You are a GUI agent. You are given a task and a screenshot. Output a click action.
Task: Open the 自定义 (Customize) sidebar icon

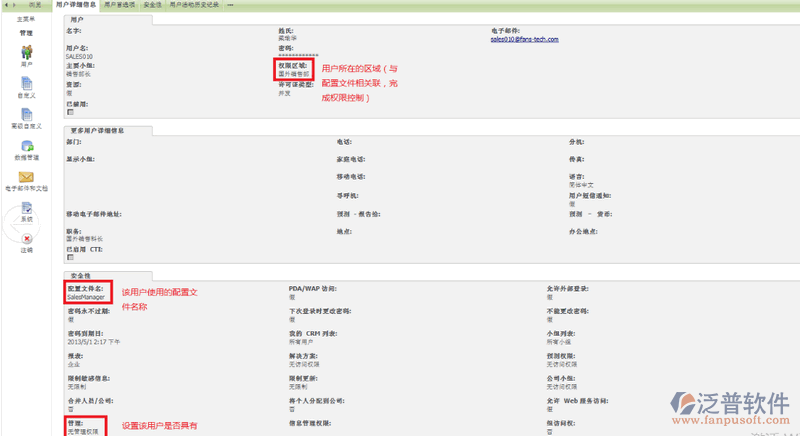[x=26, y=85]
